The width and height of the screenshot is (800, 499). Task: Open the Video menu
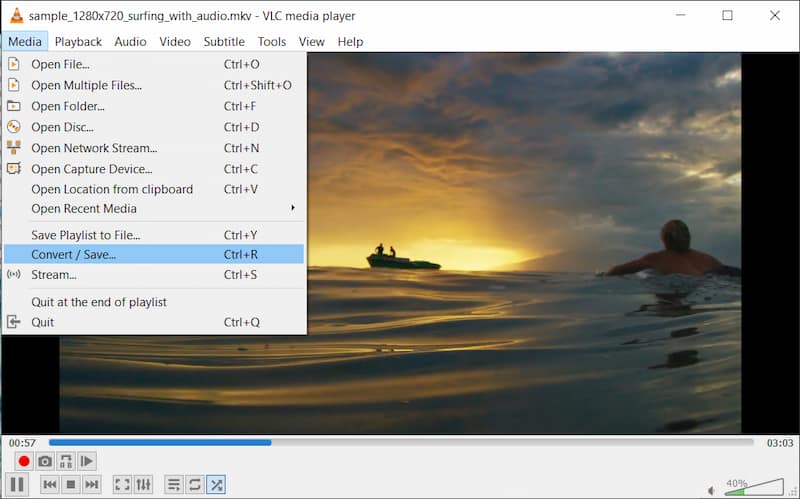[x=175, y=41]
